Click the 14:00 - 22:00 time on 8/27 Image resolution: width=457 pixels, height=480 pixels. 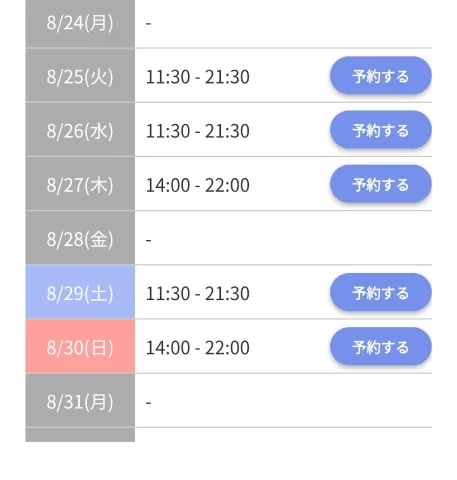198,185
